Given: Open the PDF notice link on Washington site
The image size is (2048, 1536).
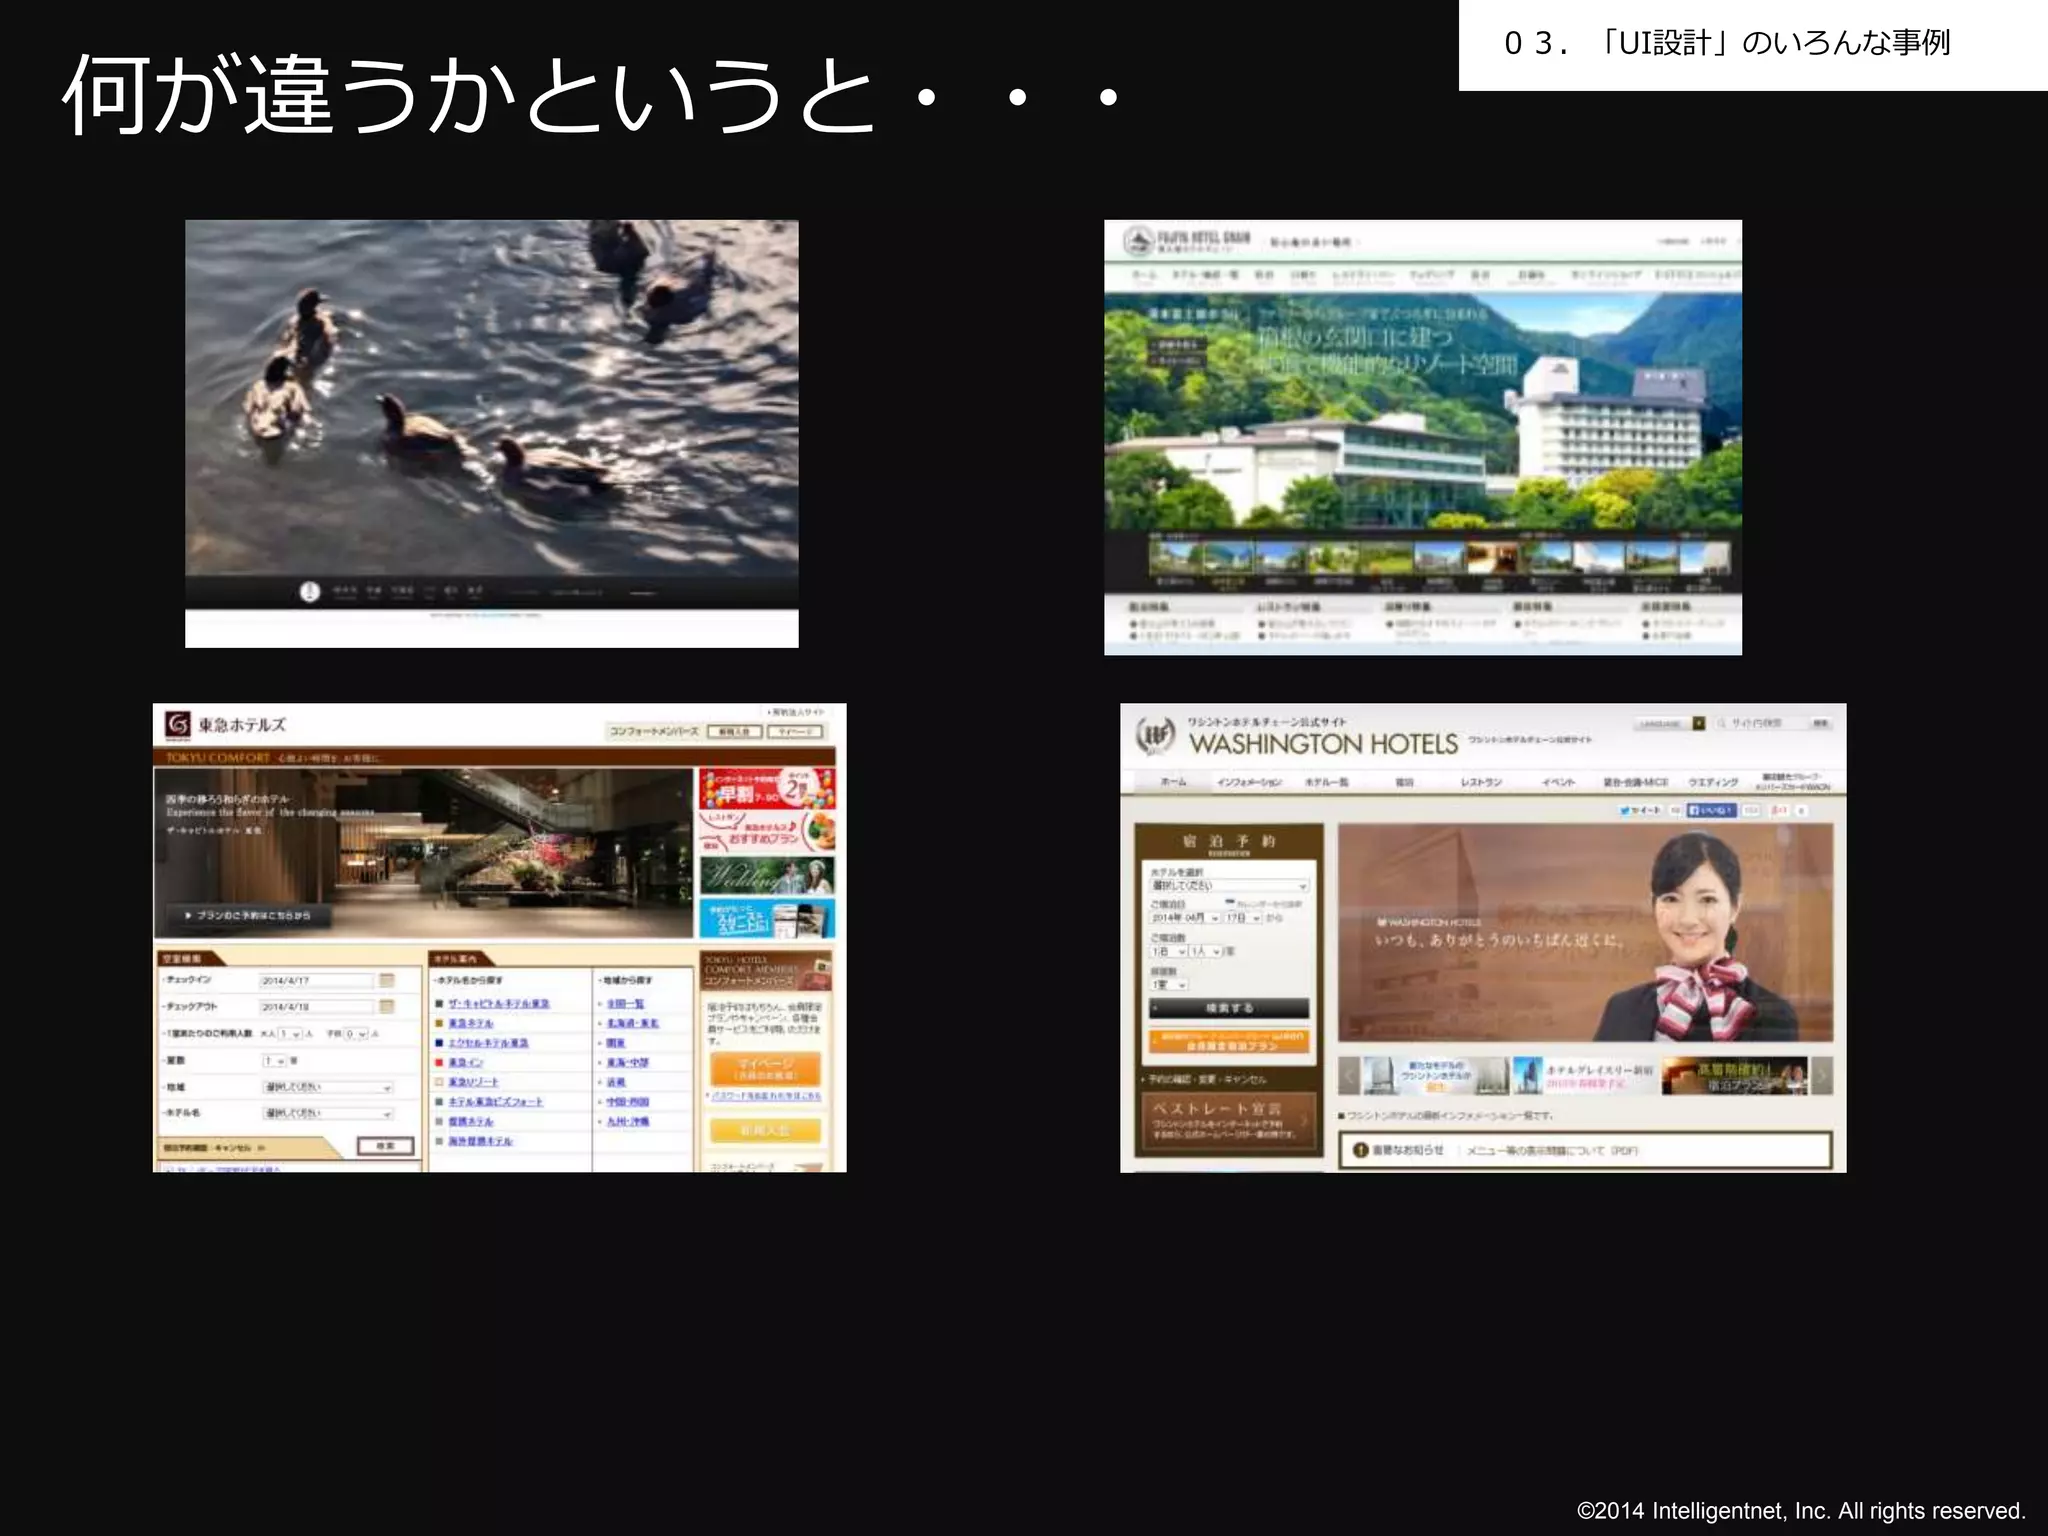Looking at the screenshot, I should 1552,1151.
